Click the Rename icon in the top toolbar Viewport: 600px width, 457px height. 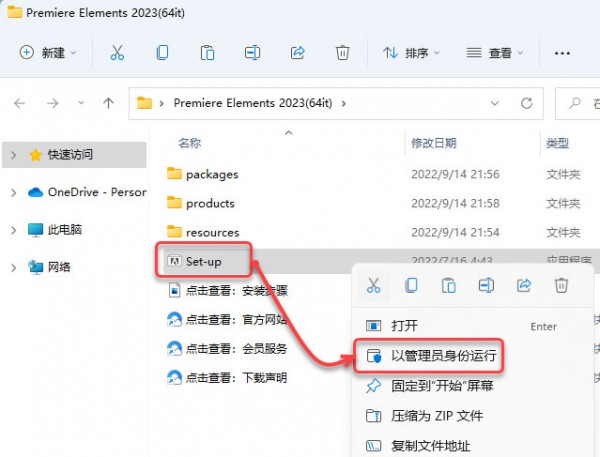point(252,52)
